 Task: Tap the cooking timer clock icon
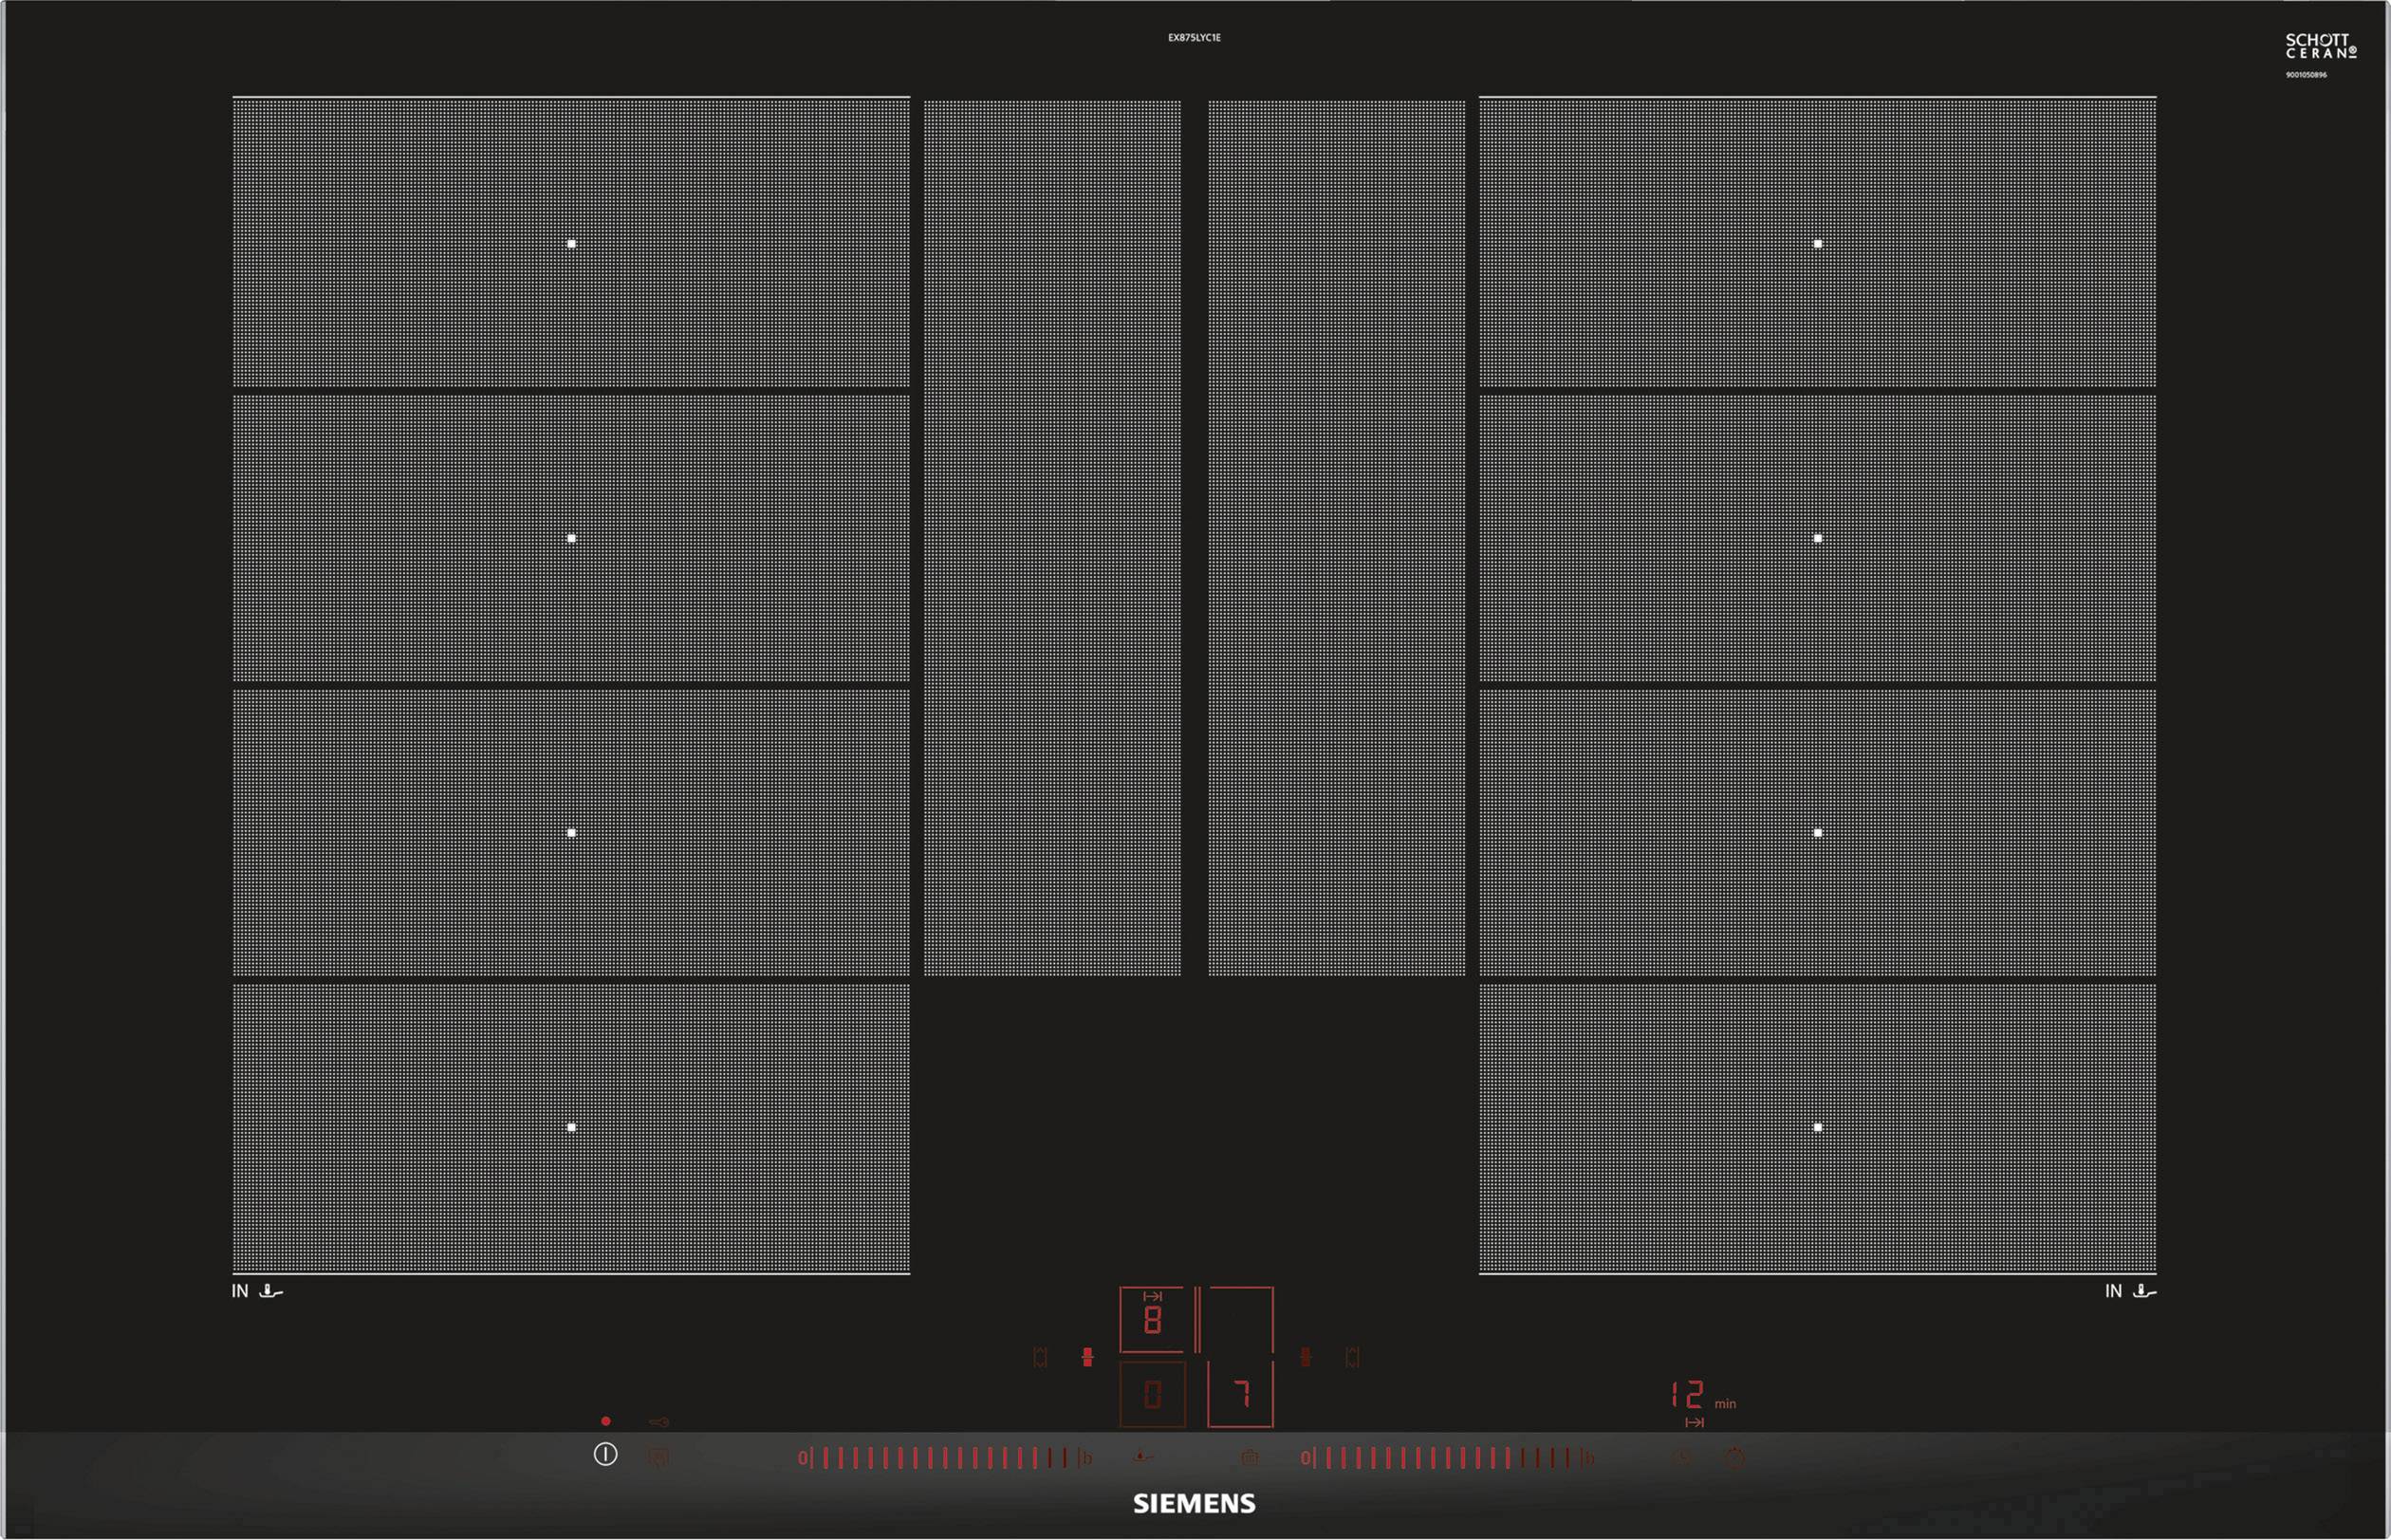pyautogui.click(x=1683, y=1458)
